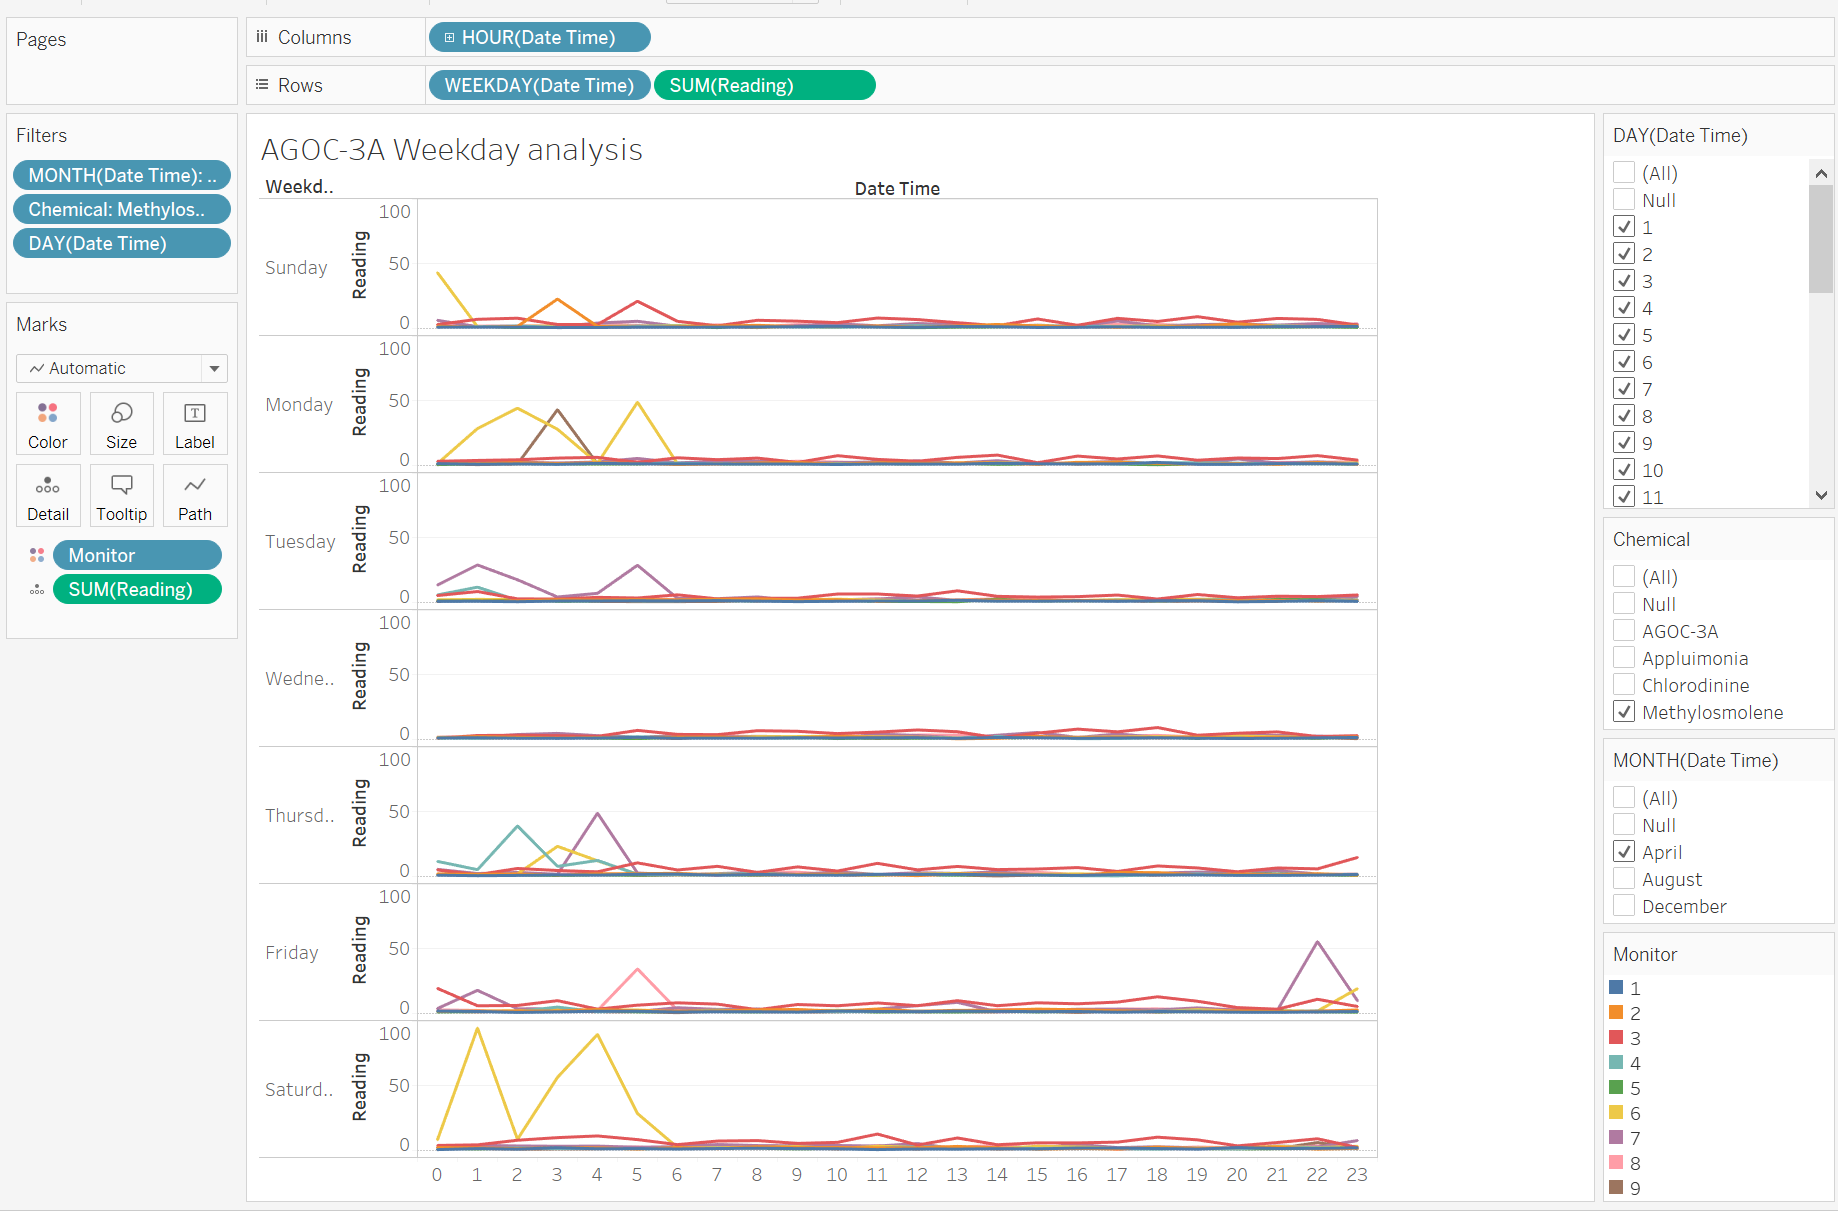This screenshot has width=1838, height=1211.
Task: Click color icon beside Monitor pill
Action: pos(37,555)
